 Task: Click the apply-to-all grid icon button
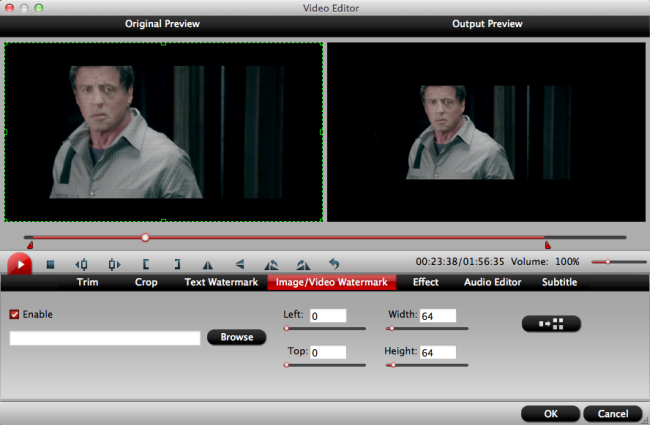[551, 324]
